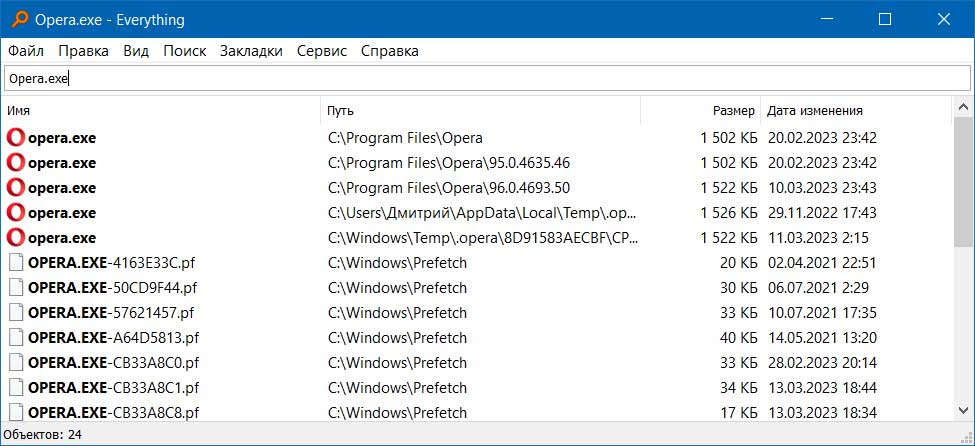This screenshot has width=975, height=446.
Task: Select file name OPERA.EXE-57621457.pf
Action: tap(111, 312)
